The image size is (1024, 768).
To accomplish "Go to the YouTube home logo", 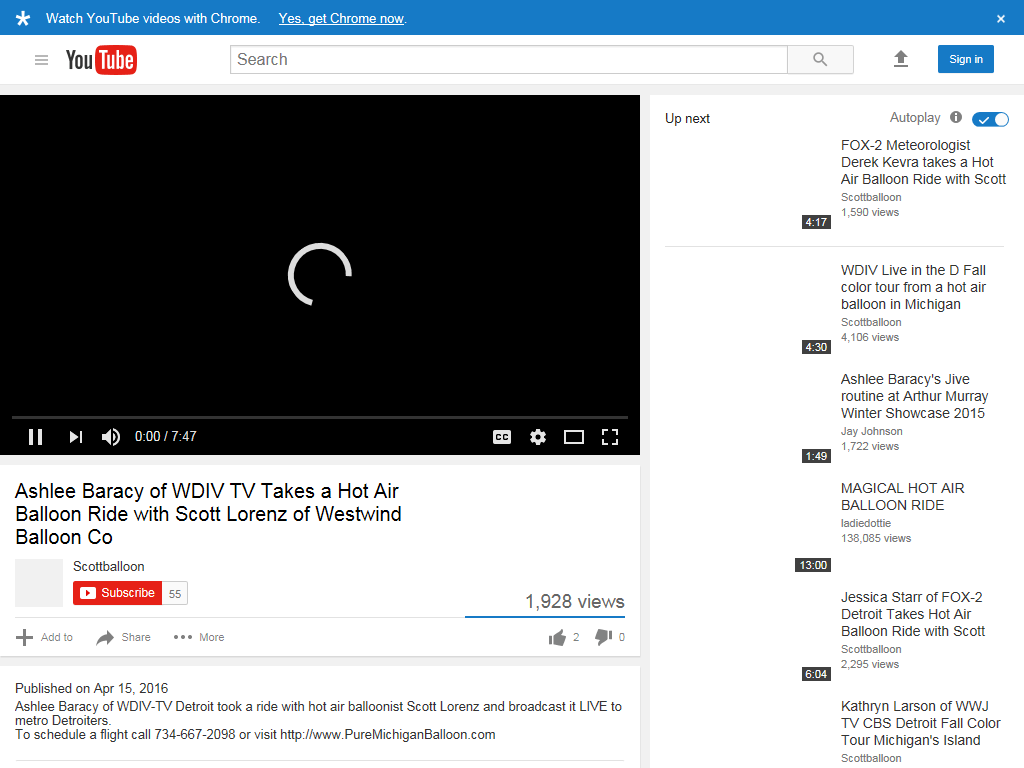I will 101,60.
